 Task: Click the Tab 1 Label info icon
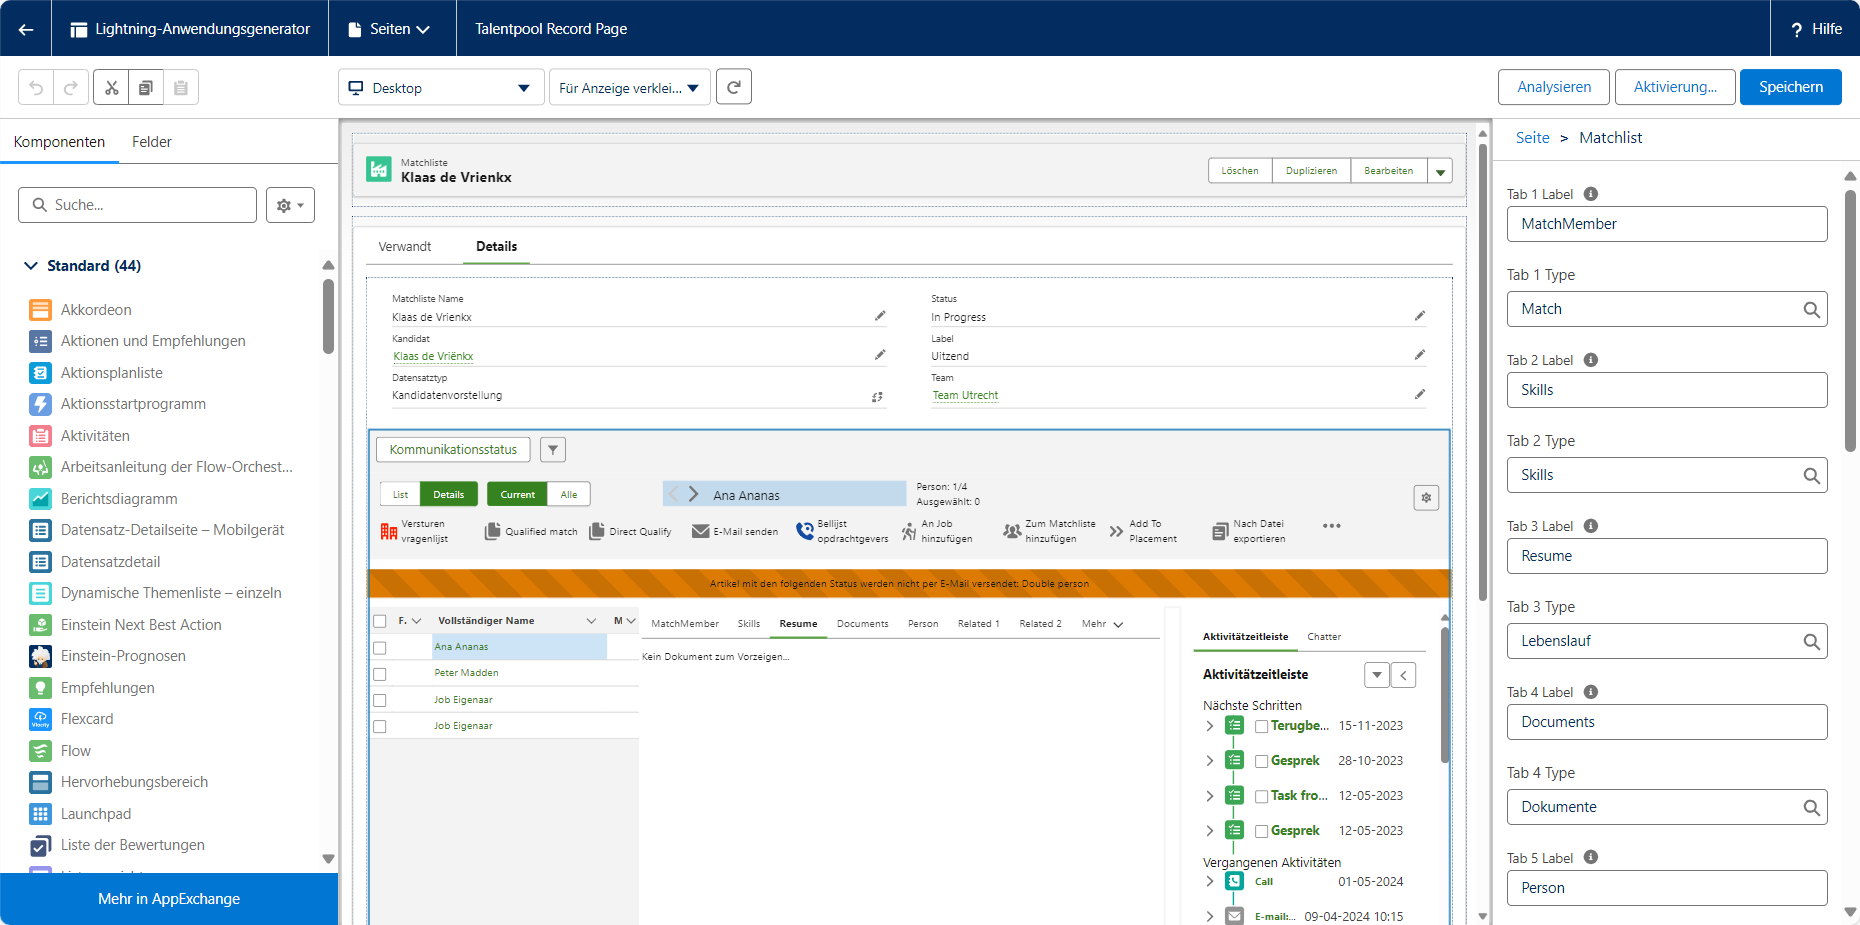(x=1591, y=194)
